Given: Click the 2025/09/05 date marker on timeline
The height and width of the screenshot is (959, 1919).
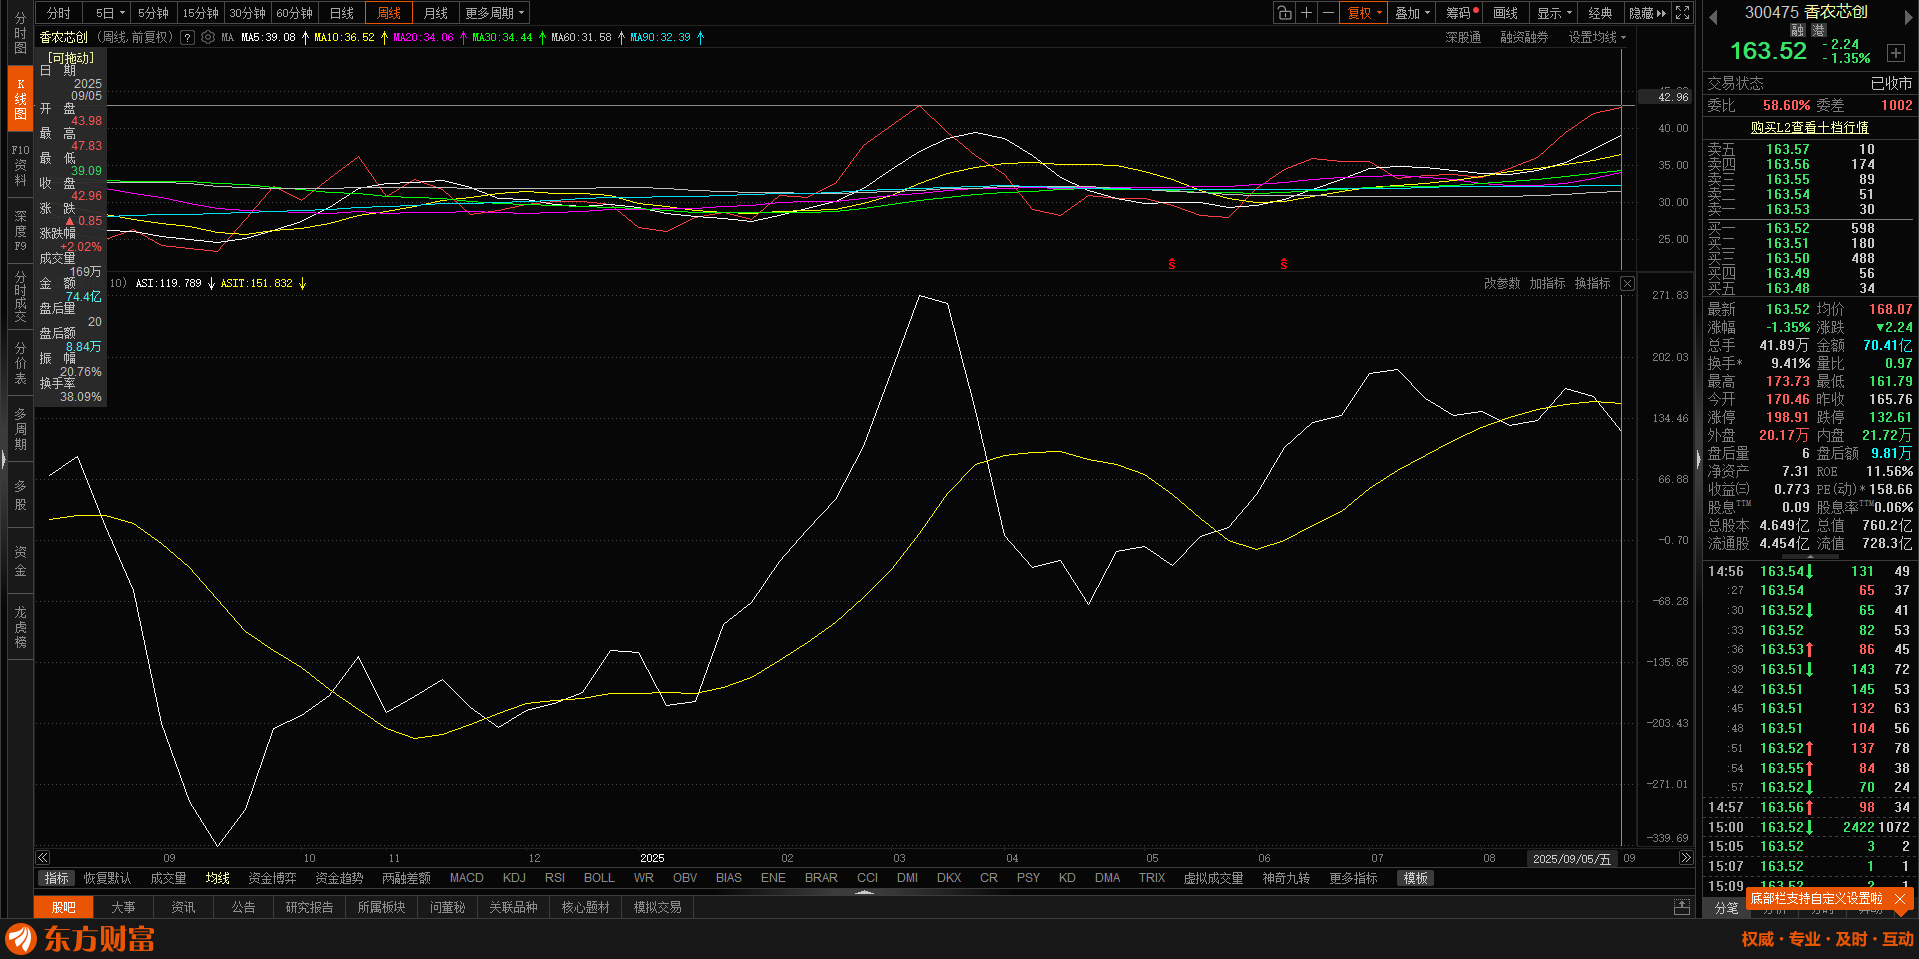Looking at the screenshot, I should (1571, 859).
